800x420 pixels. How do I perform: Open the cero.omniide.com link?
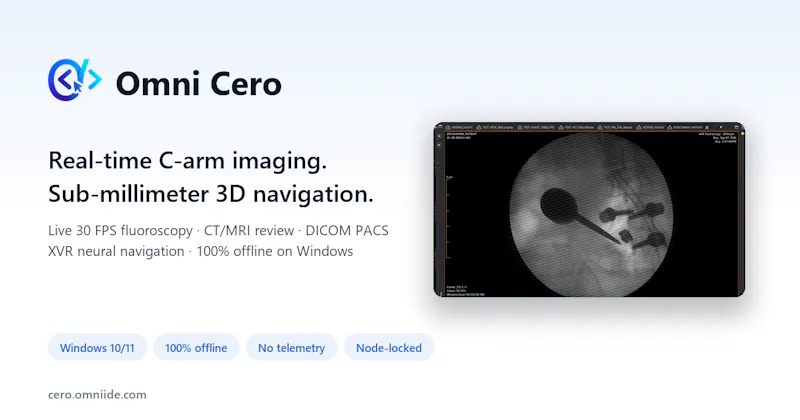pos(97,394)
